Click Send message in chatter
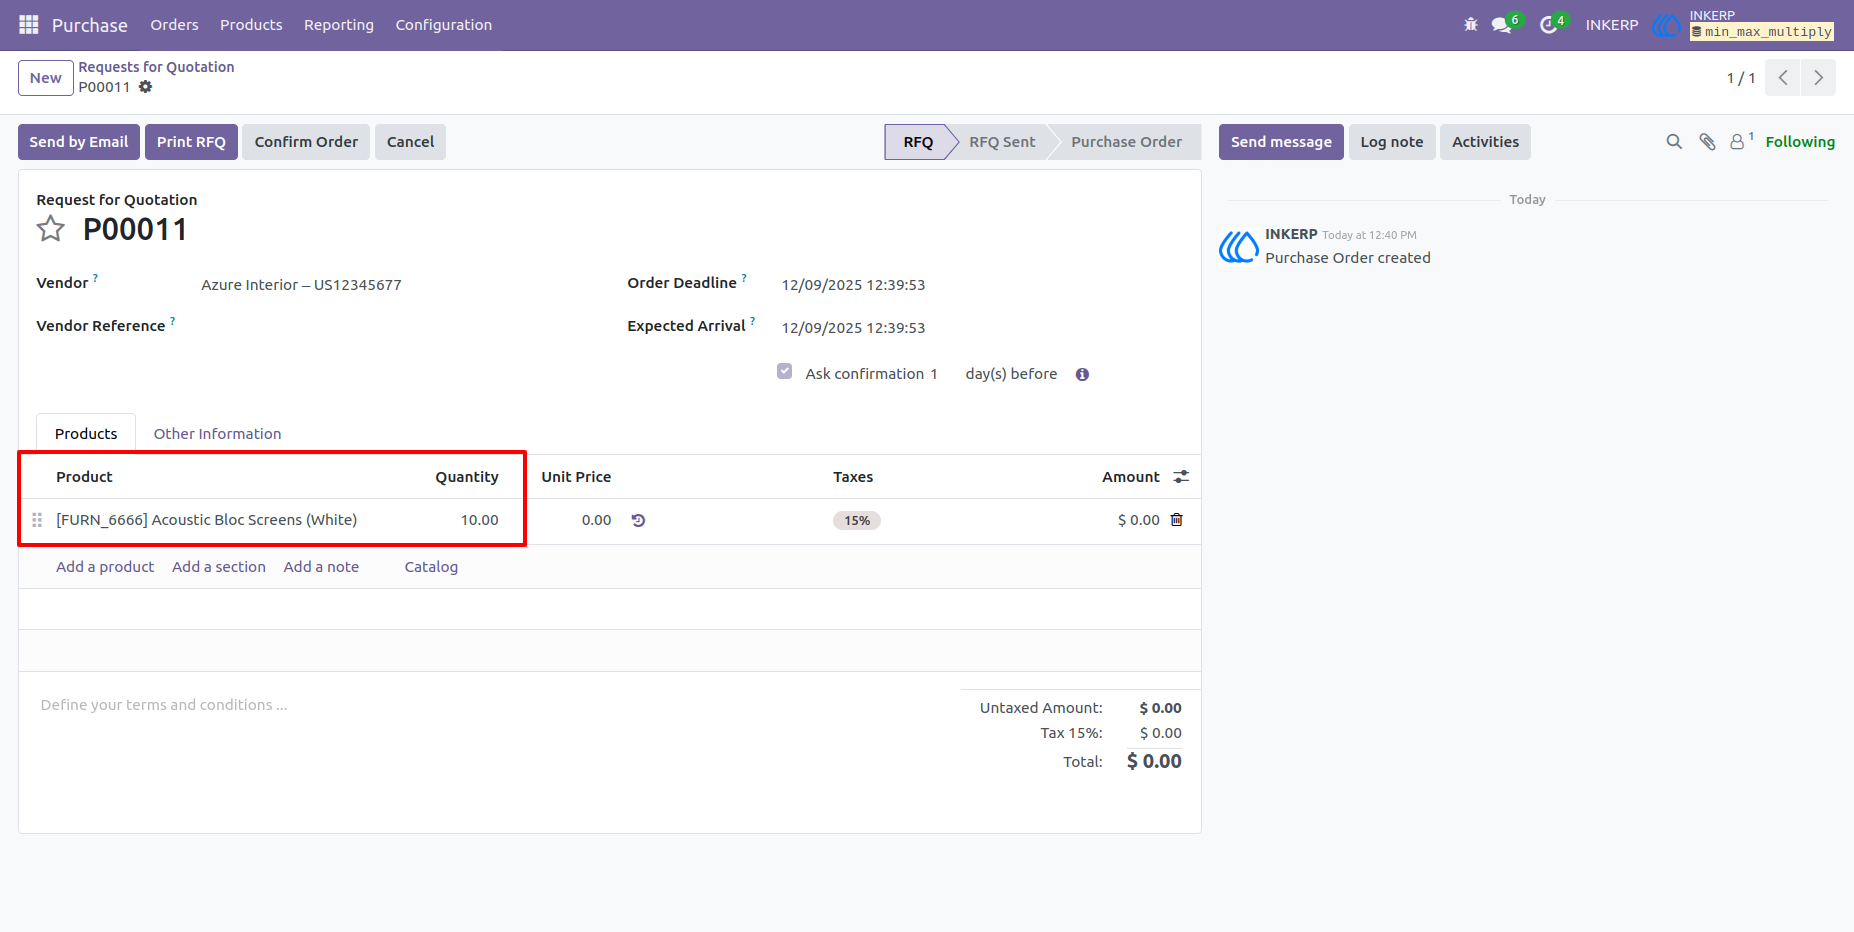This screenshot has height=932, width=1854. point(1281,142)
